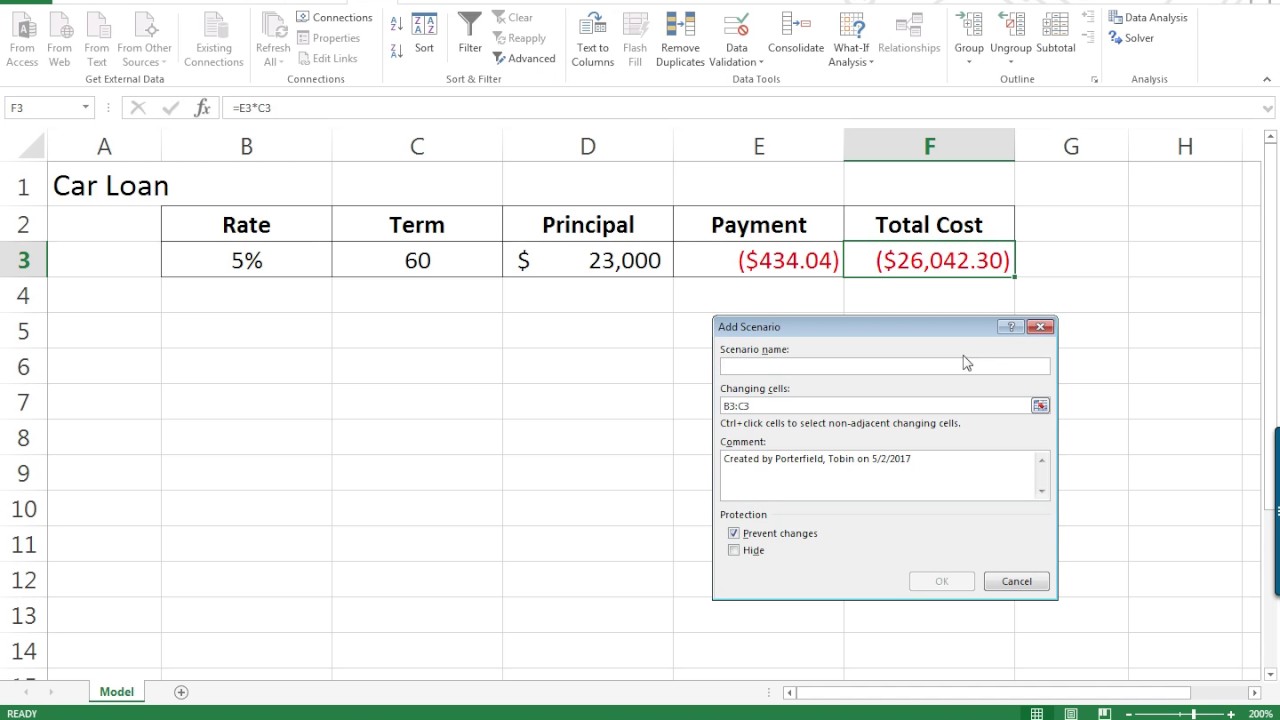Click collapse dialog icon beside Changing cells

(1040, 405)
